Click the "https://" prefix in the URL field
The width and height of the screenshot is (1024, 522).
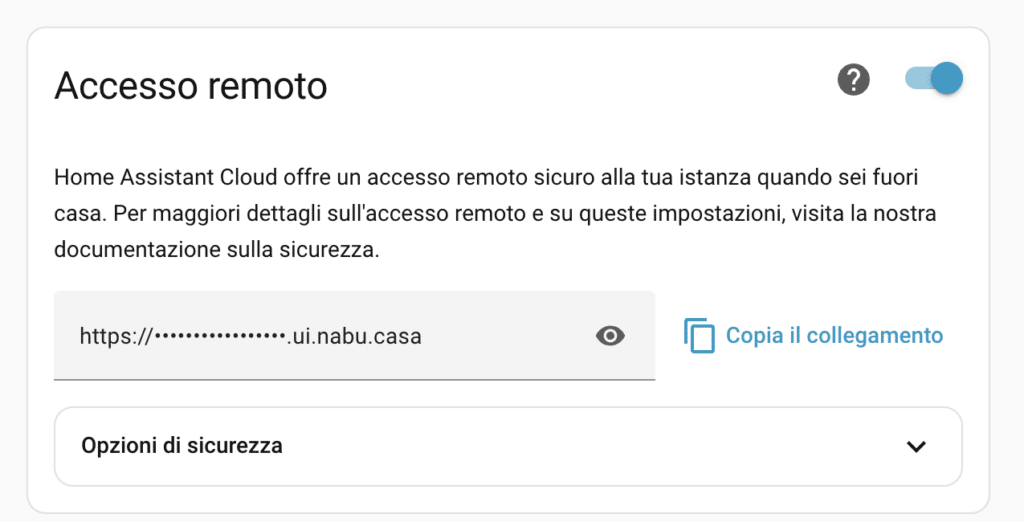(x=115, y=337)
